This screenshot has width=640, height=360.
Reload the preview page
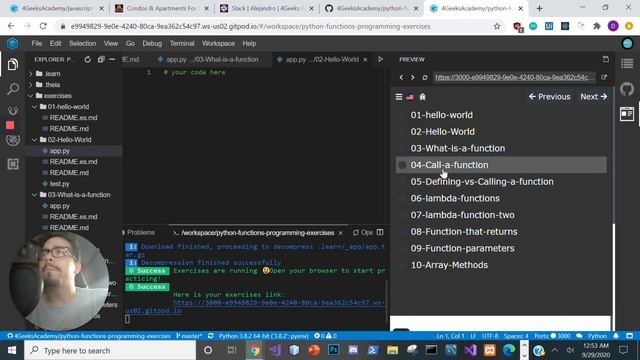425,77
